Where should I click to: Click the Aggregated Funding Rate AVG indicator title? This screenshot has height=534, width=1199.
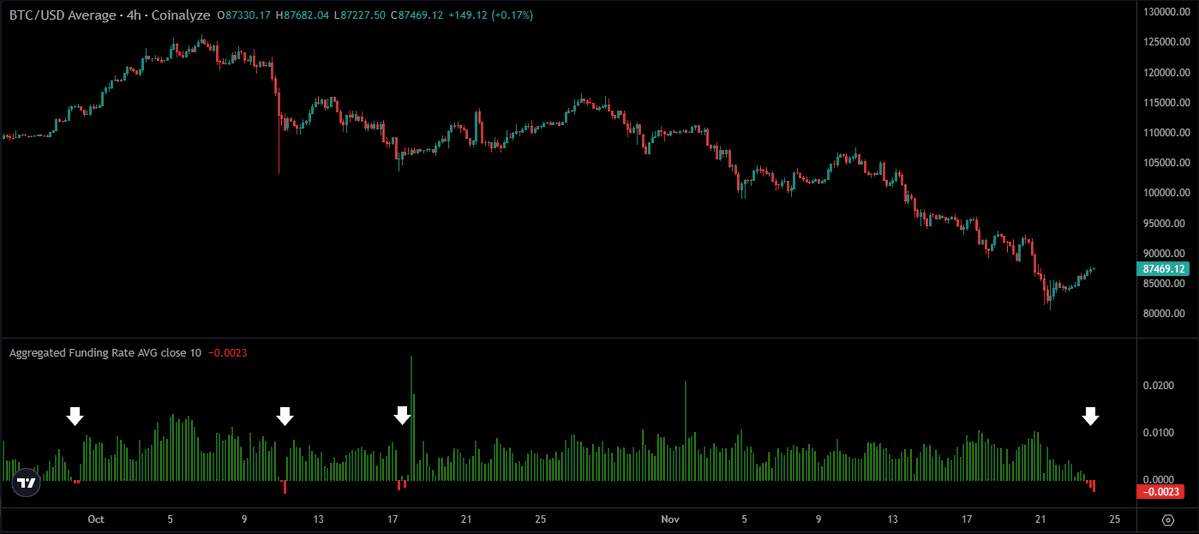click(106, 353)
